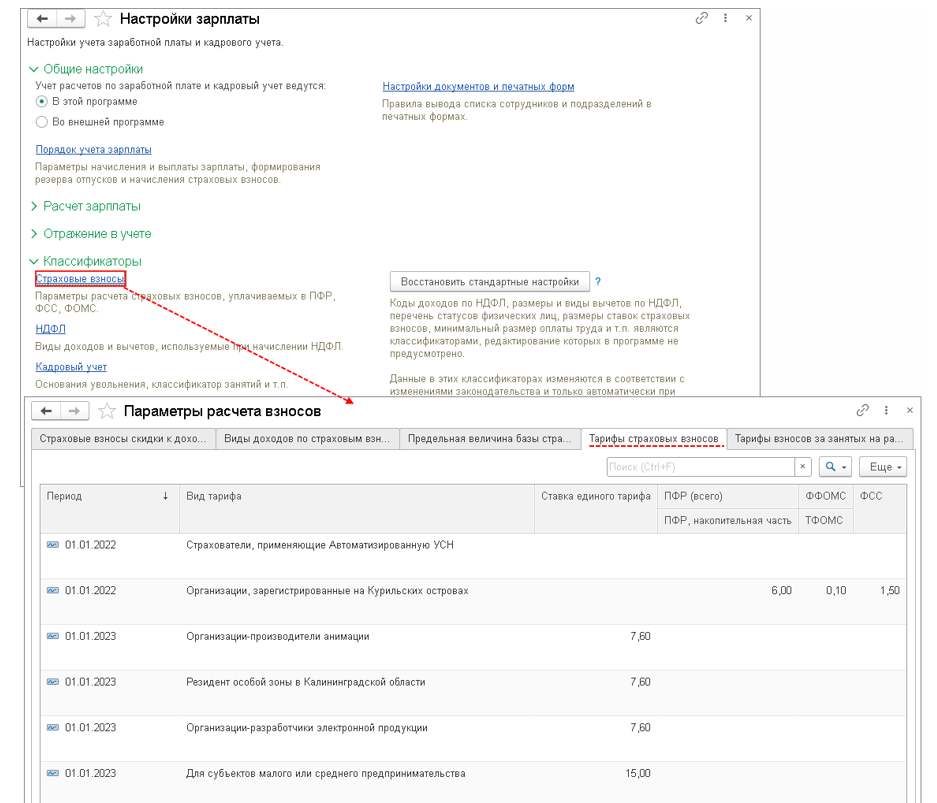This screenshot has height=803, width=937.
Task: Click the favorites star next to Настройки зарплаты
Action: [103, 19]
